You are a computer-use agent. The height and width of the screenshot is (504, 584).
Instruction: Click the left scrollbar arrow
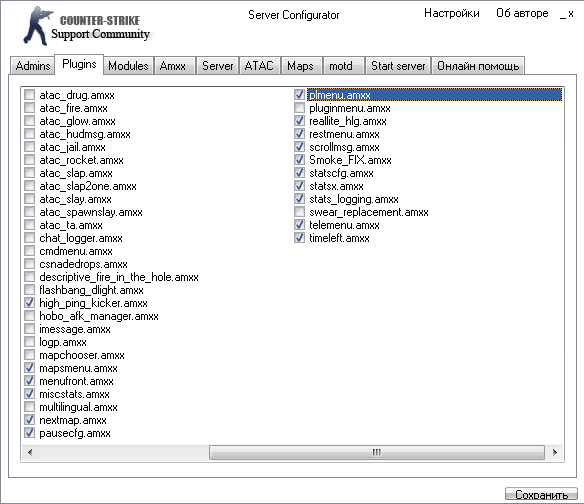30,452
